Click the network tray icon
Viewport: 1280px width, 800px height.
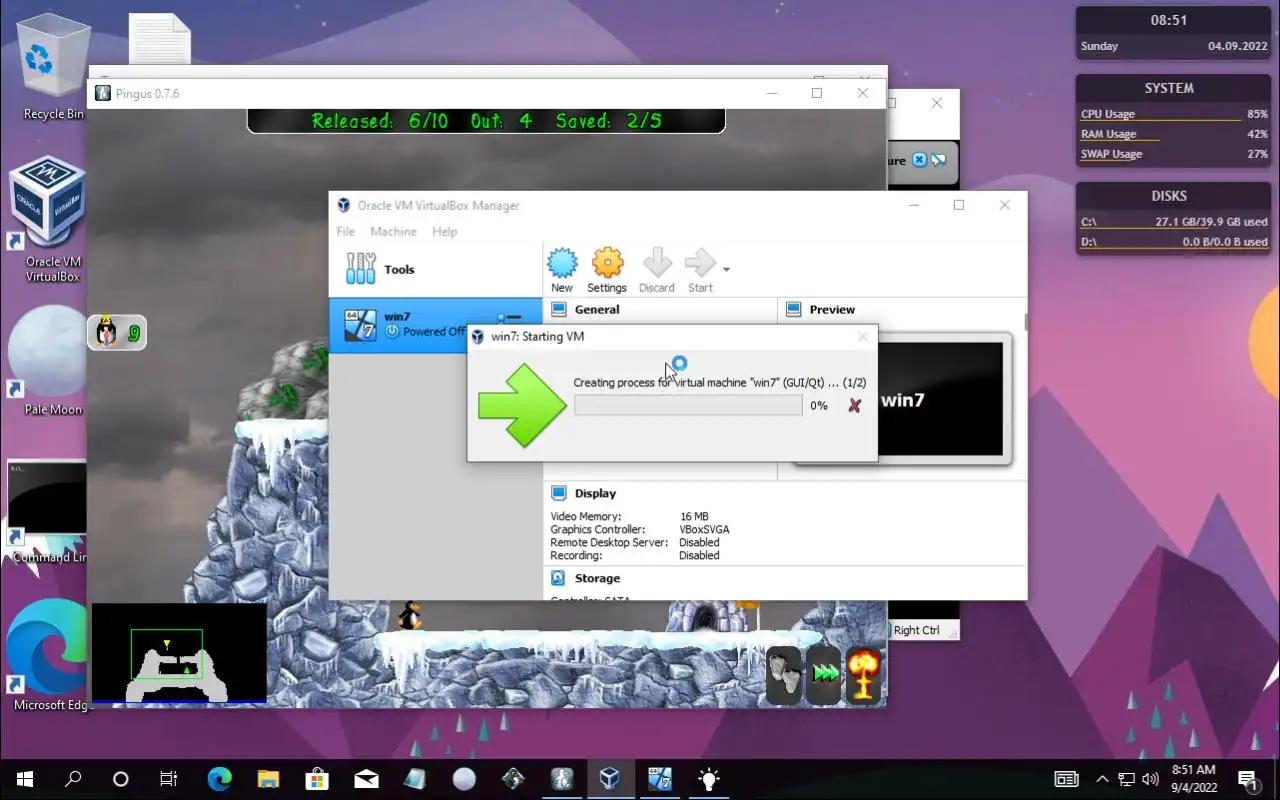[1127, 779]
